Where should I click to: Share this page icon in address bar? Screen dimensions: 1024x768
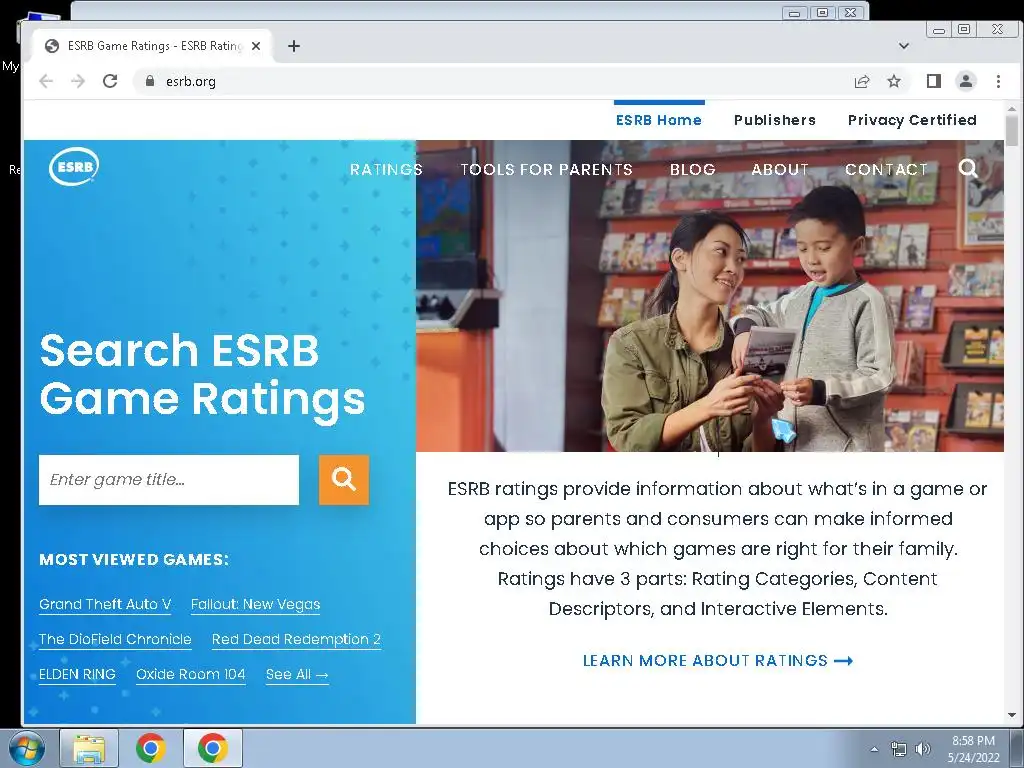tap(862, 81)
